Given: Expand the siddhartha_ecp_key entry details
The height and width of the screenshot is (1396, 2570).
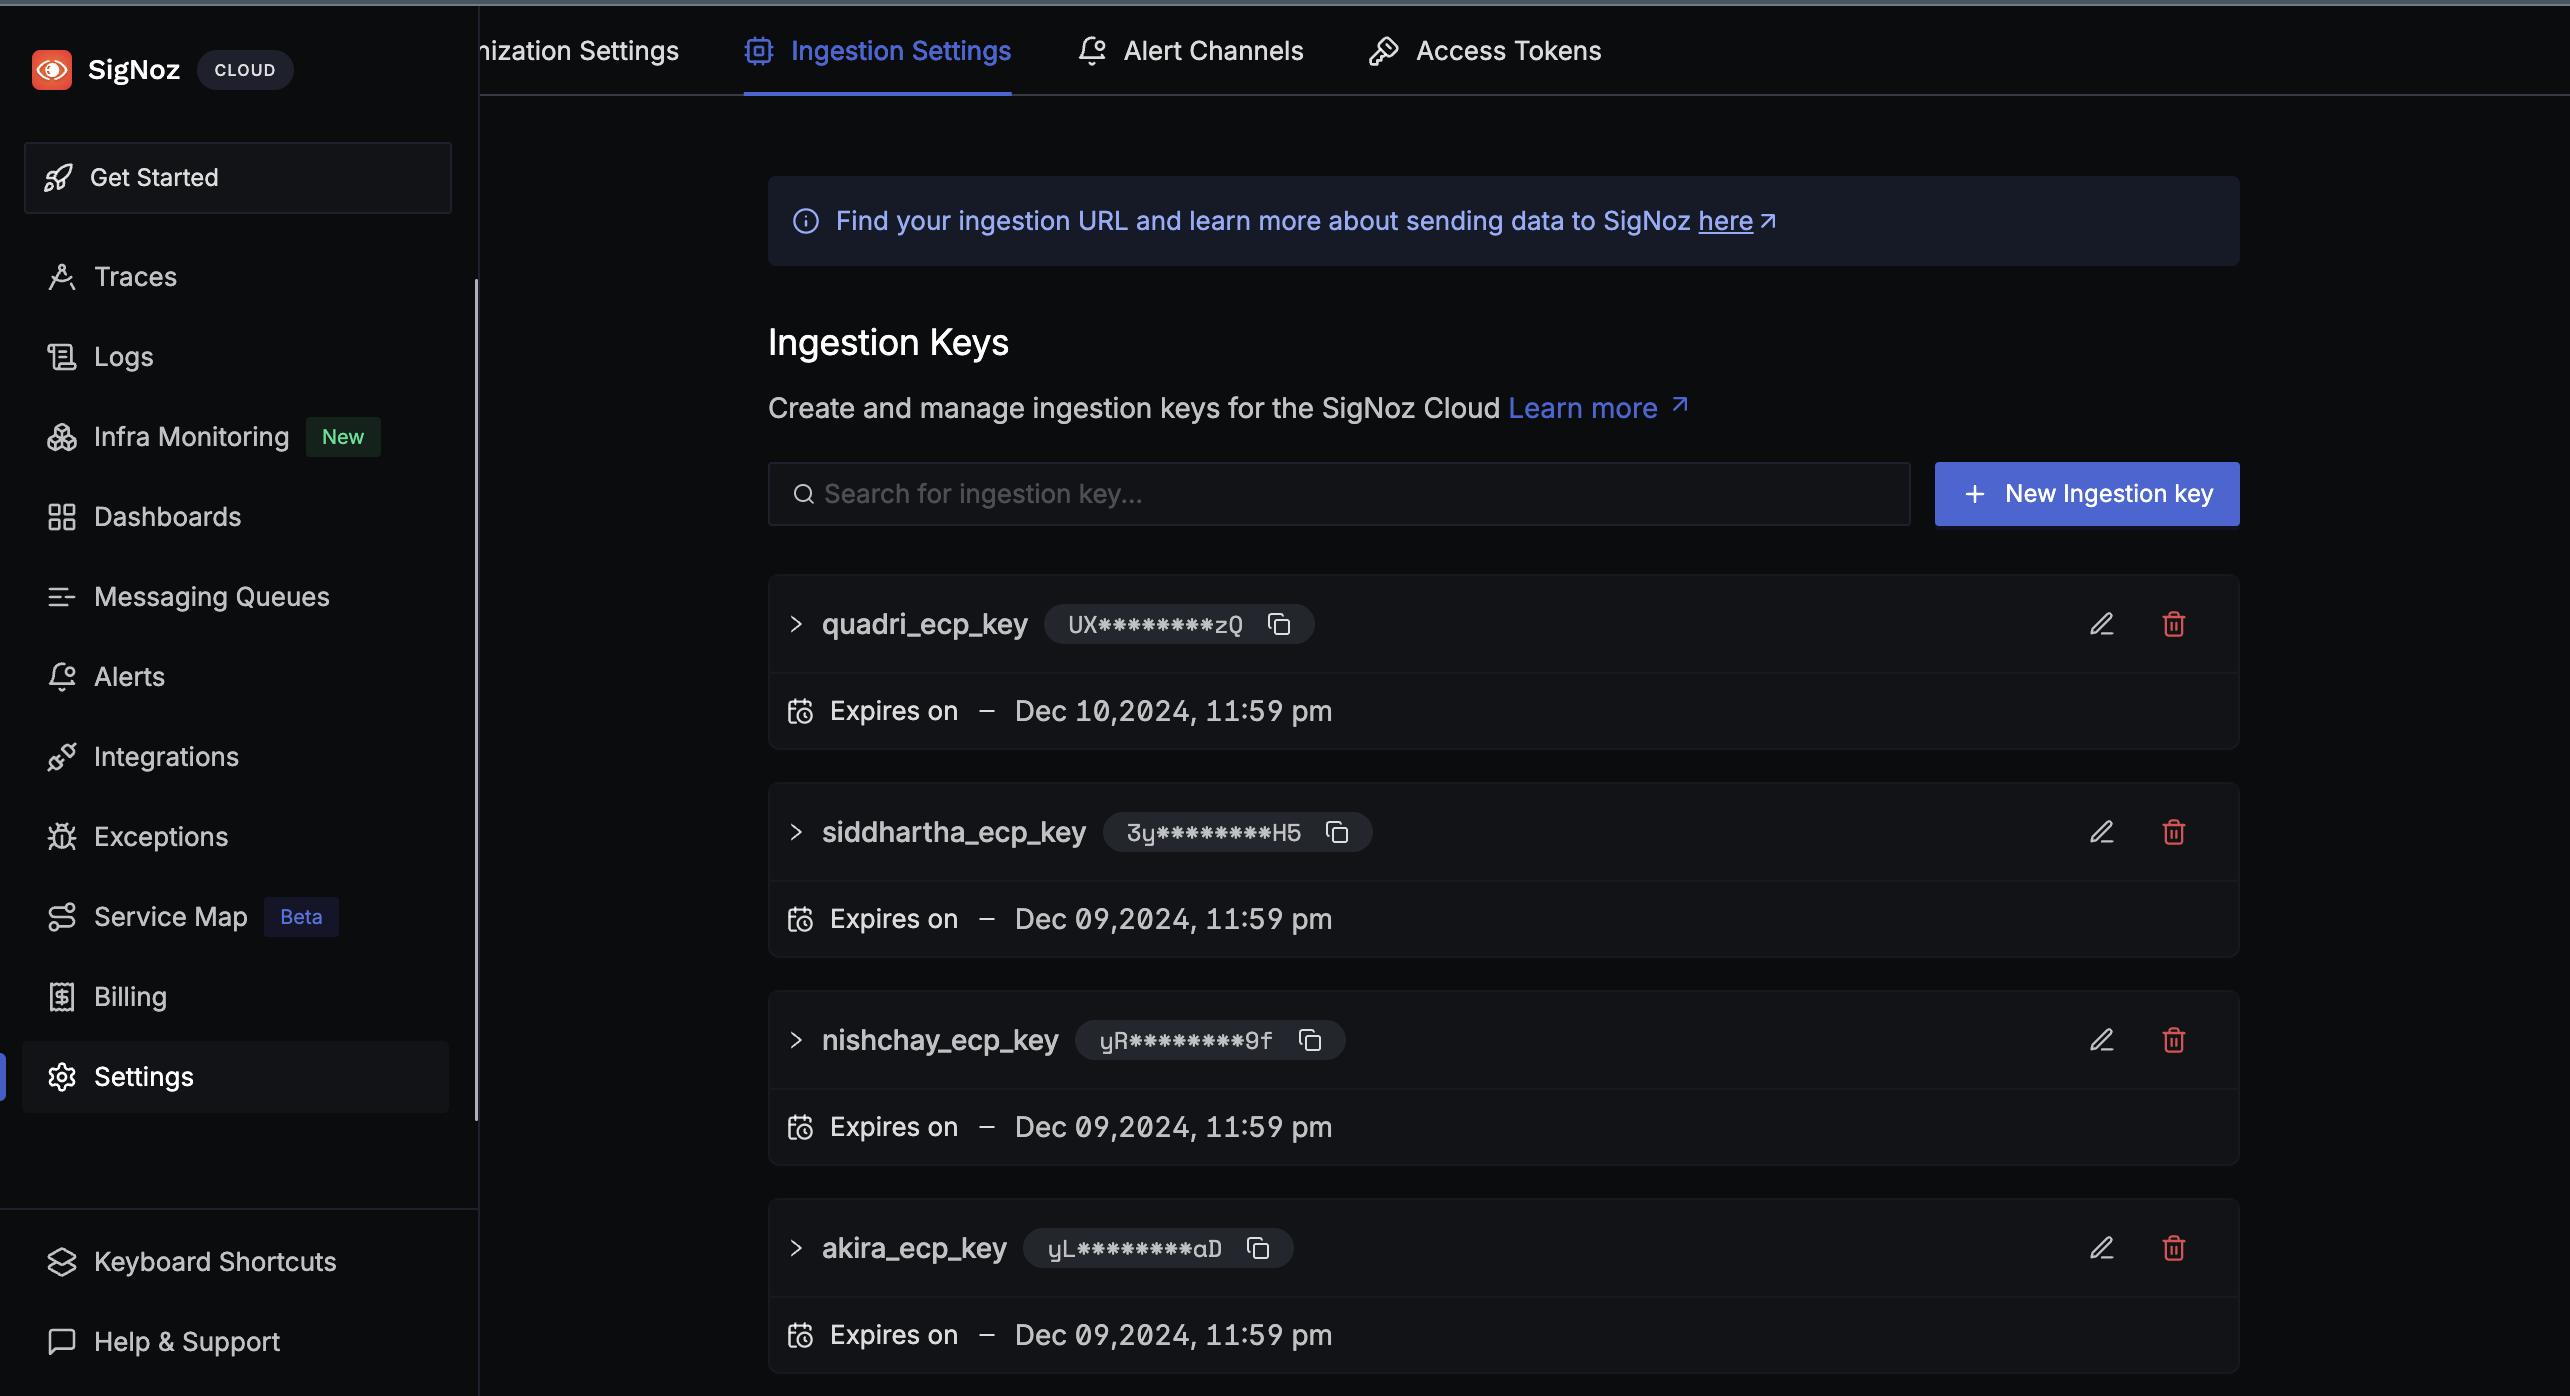Looking at the screenshot, I should (x=794, y=832).
